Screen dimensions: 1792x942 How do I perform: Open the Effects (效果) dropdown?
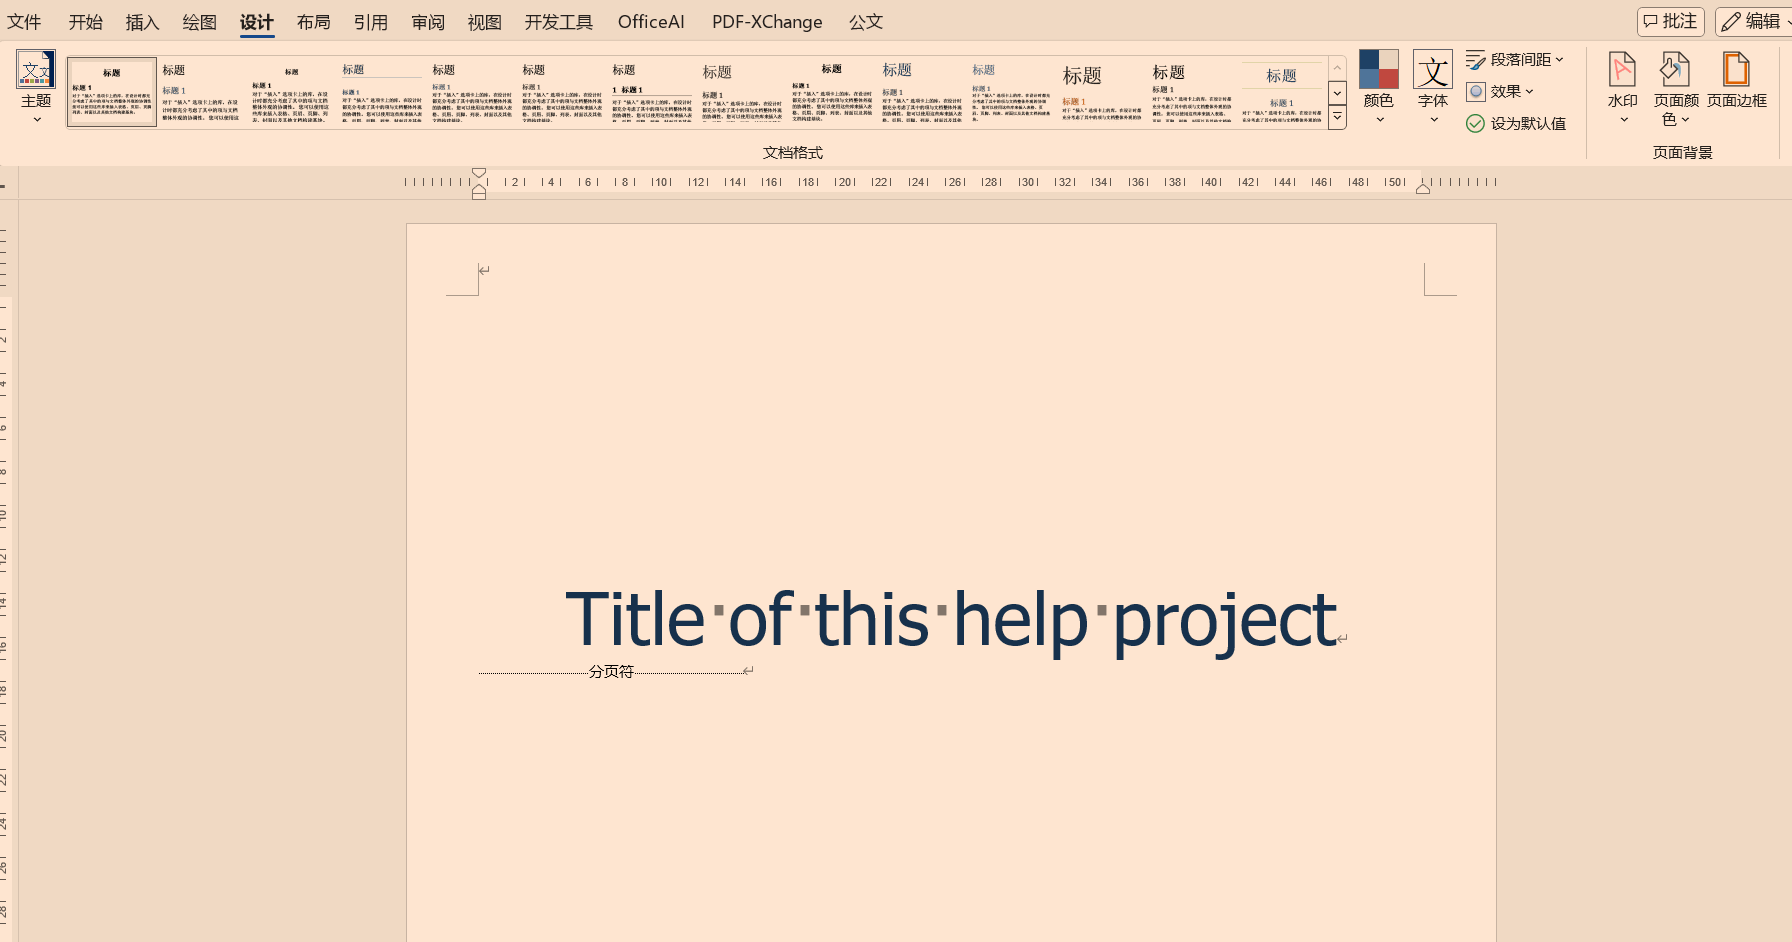[x=1500, y=91]
